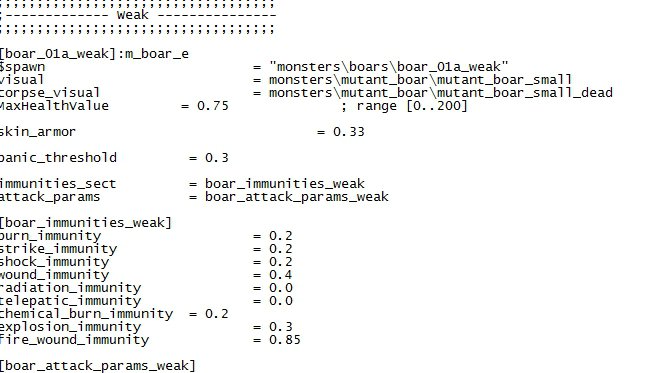658x373 pixels.
Task: Click the explosion_immunity value 0.3
Action: point(281,327)
